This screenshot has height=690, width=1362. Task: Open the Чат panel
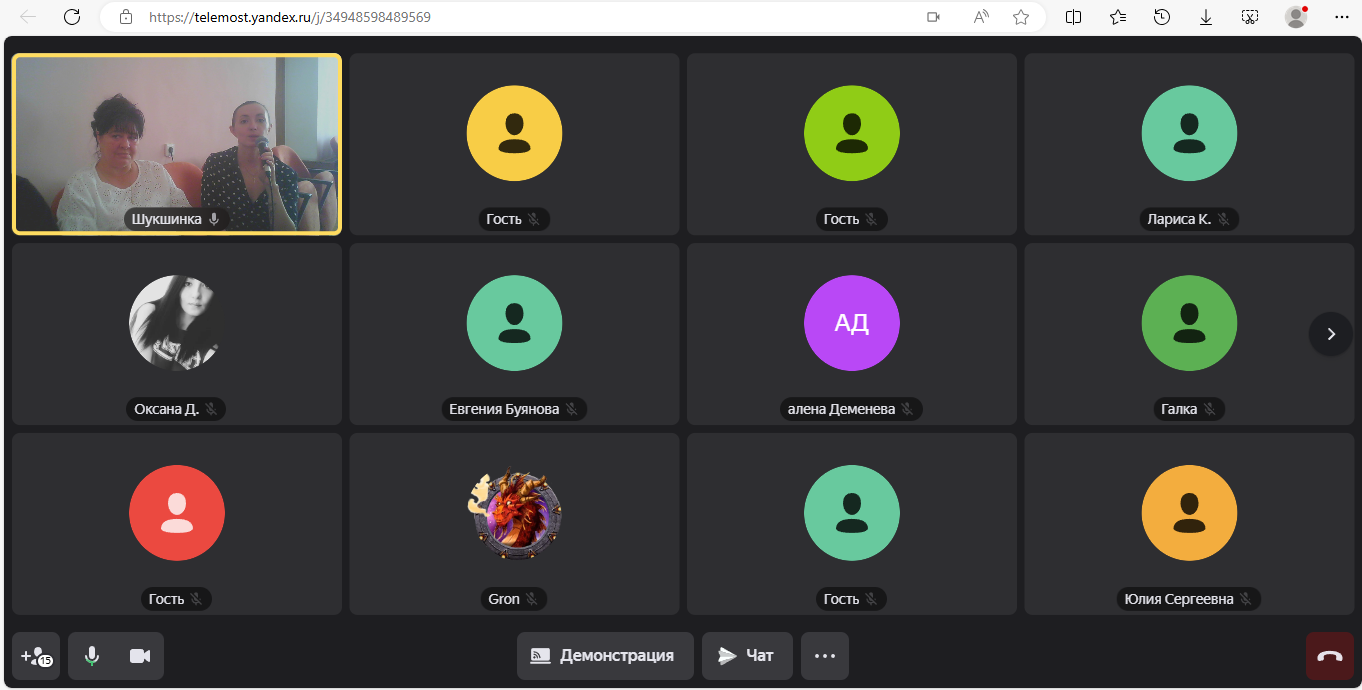point(747,656)
